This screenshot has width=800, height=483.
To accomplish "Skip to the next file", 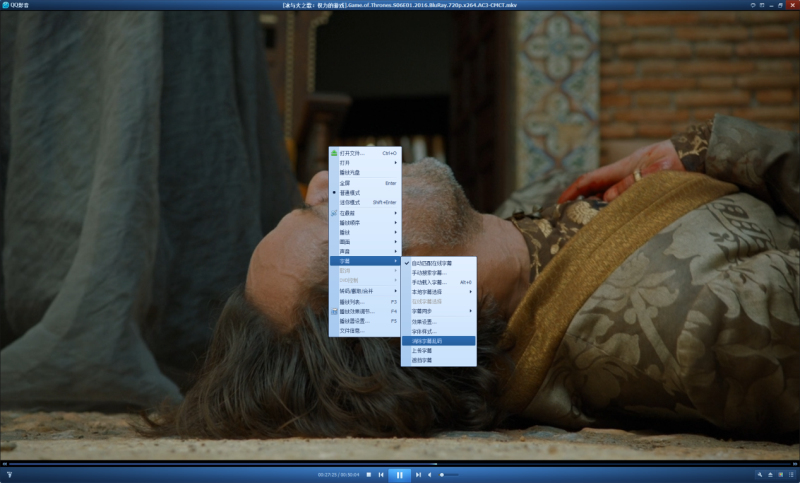I will (418, 475).
